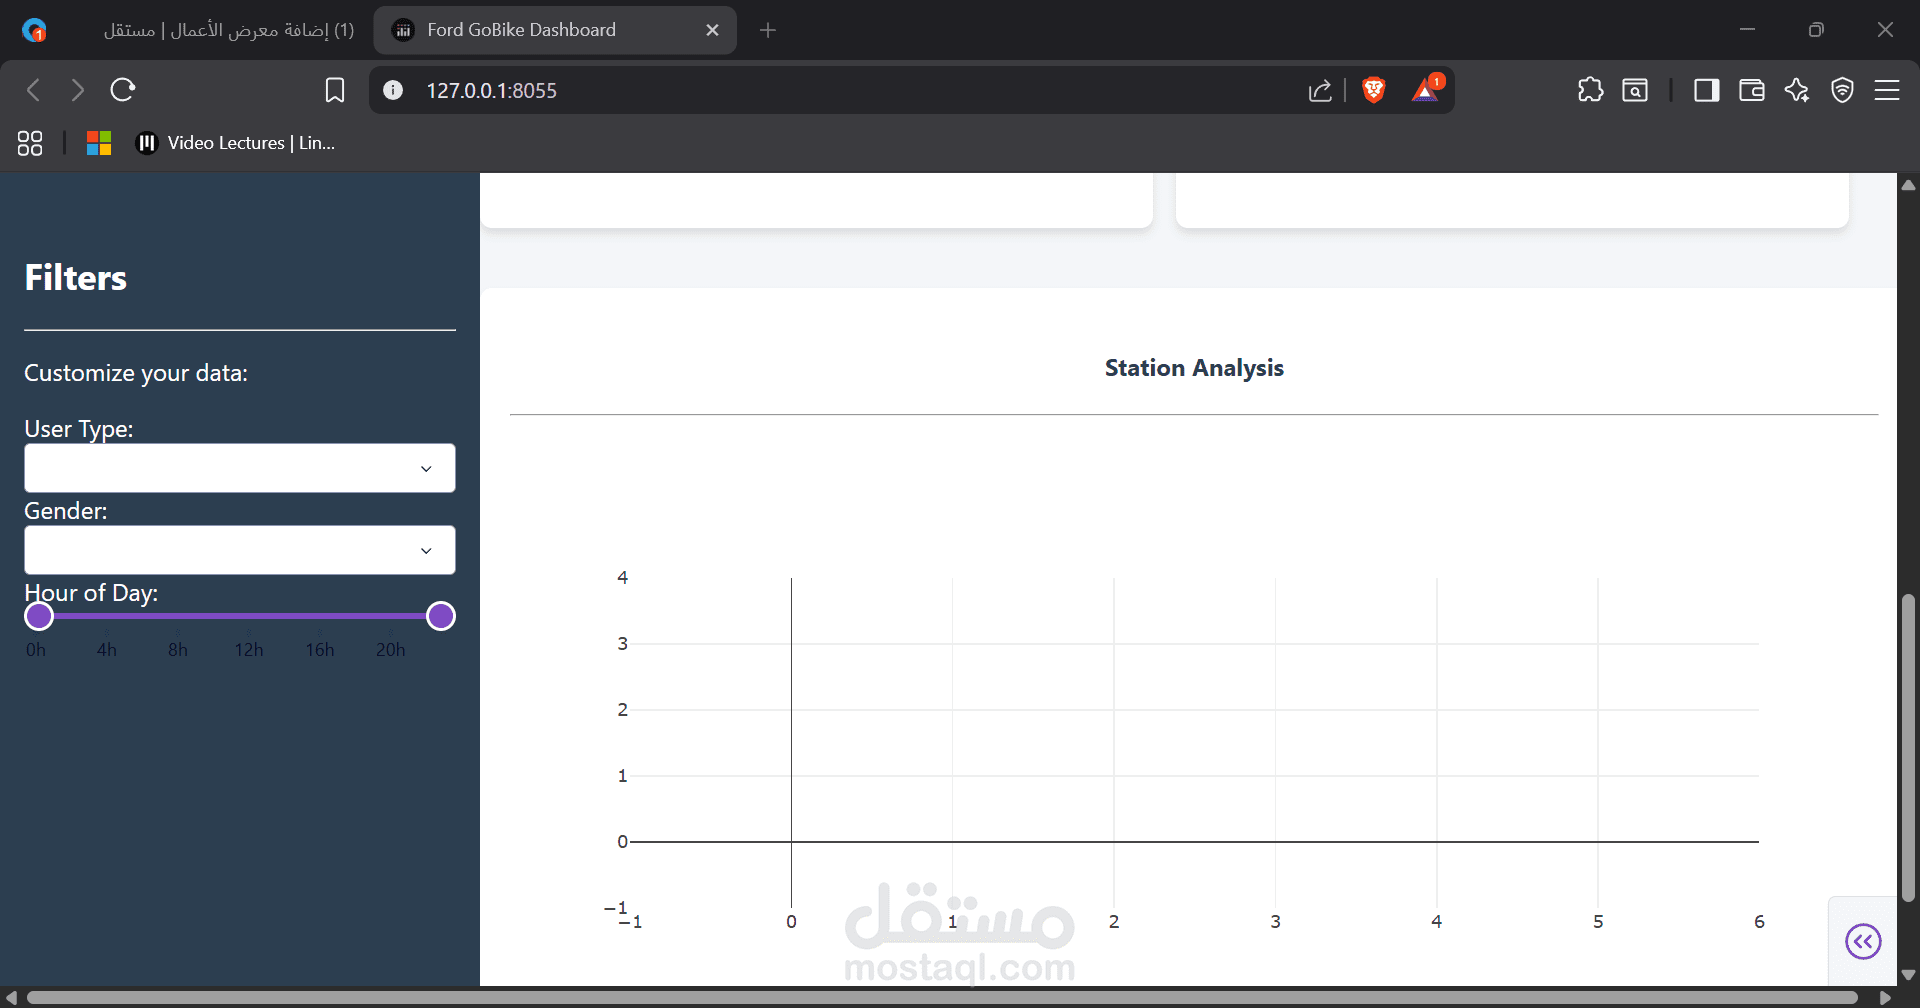This screenshot has width=1920, height=1008.
Task: Click the 20h mark on hour slider
Action: [x=391, y=650]
